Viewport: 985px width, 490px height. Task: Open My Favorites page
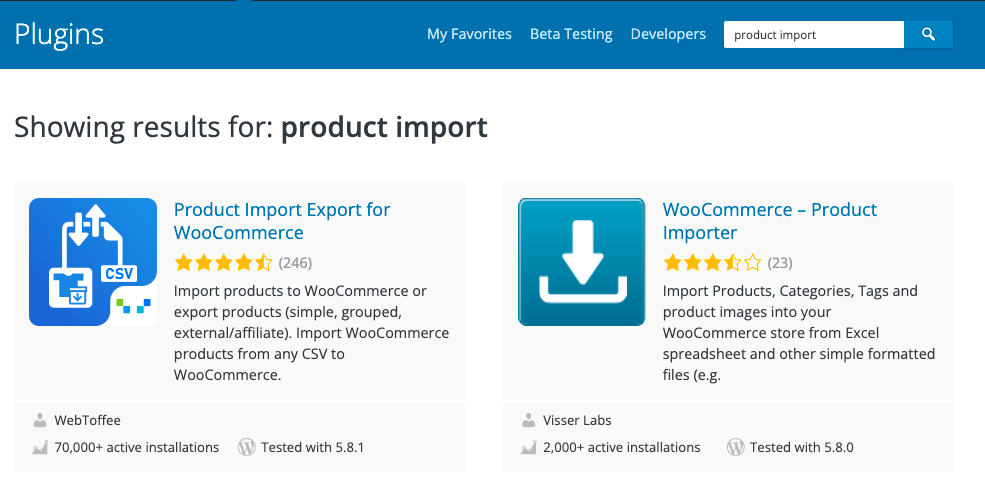pyautogui.click(x=469, y=34)
